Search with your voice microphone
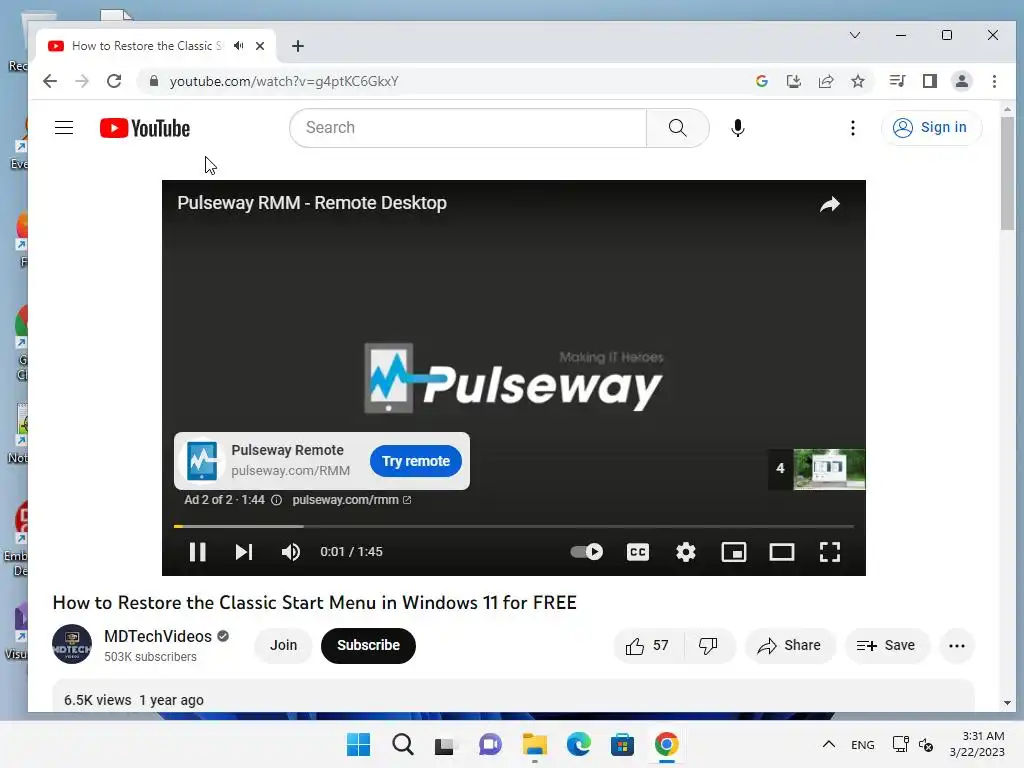This screenshot has width=1024, height=768. (737, 127)
